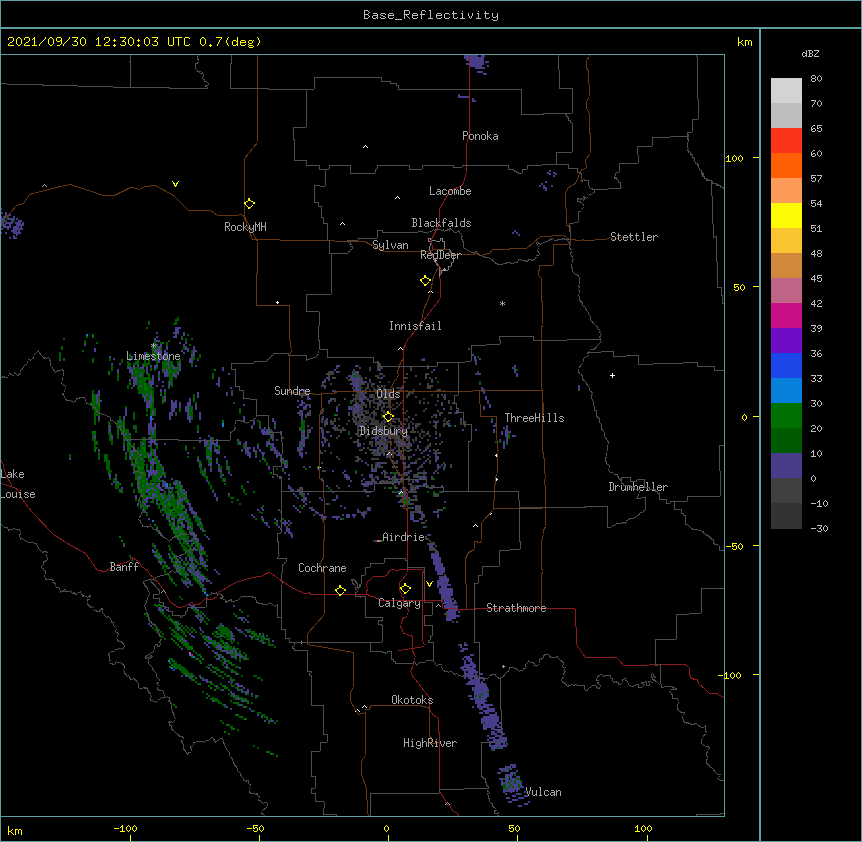Viewport: 862px width, 842px height.
Task: Click the yellow diamond marker below RedDeer
Action: pos(425,281)
